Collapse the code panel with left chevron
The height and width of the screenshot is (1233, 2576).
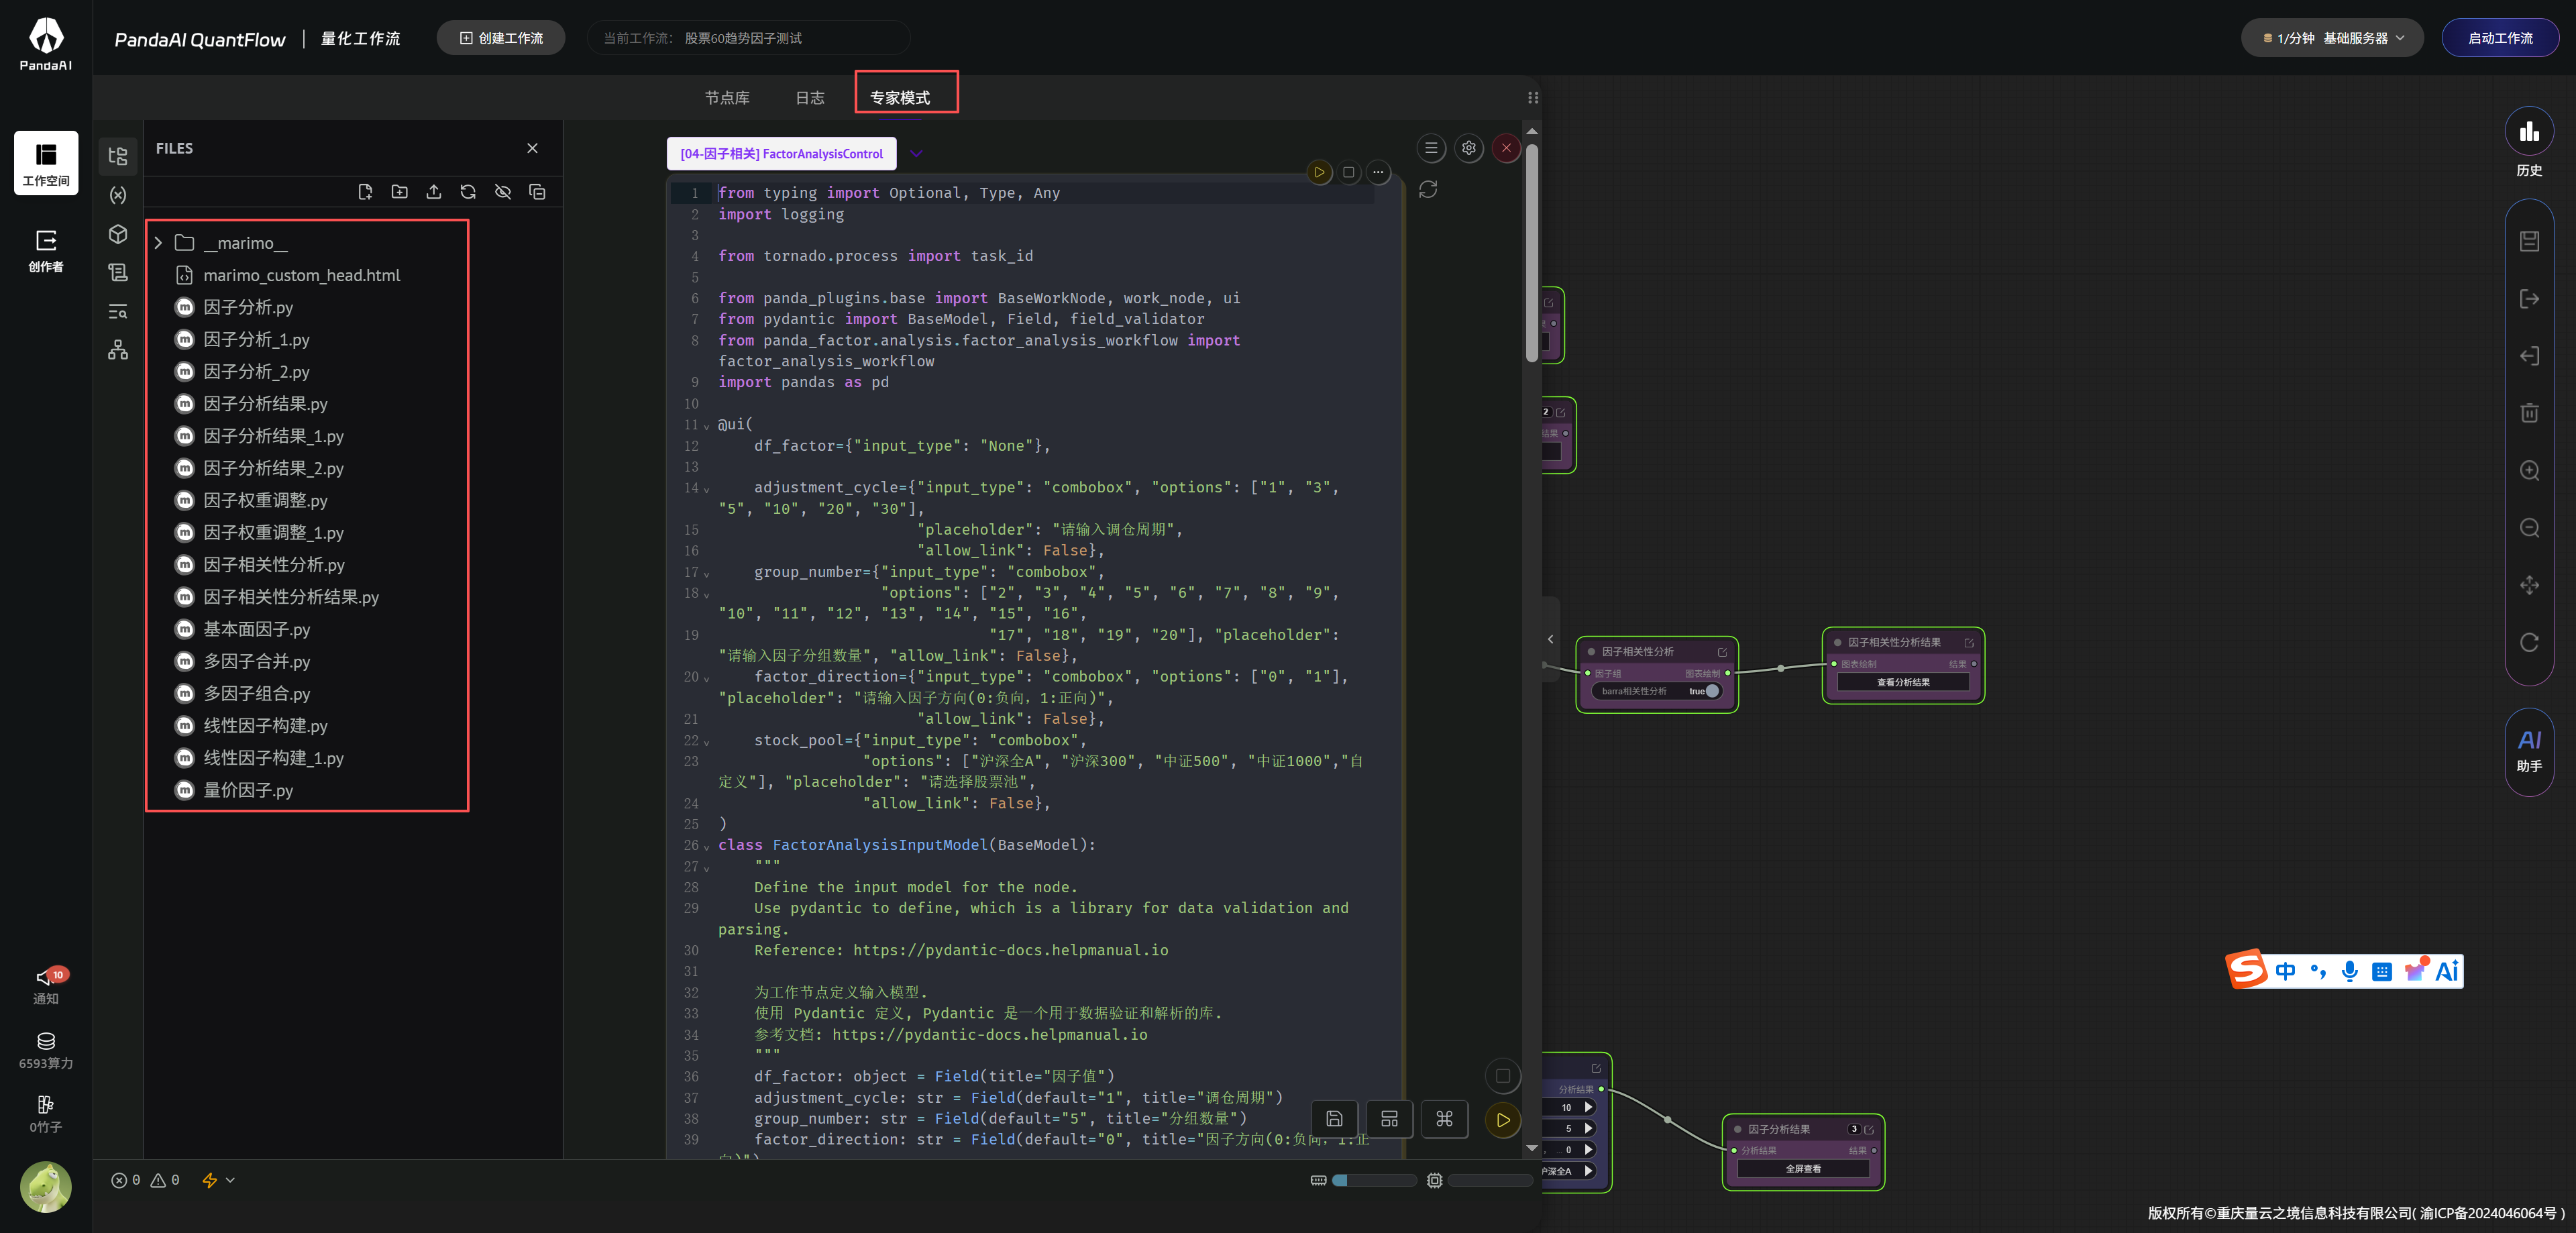[x=1551, y=639]
